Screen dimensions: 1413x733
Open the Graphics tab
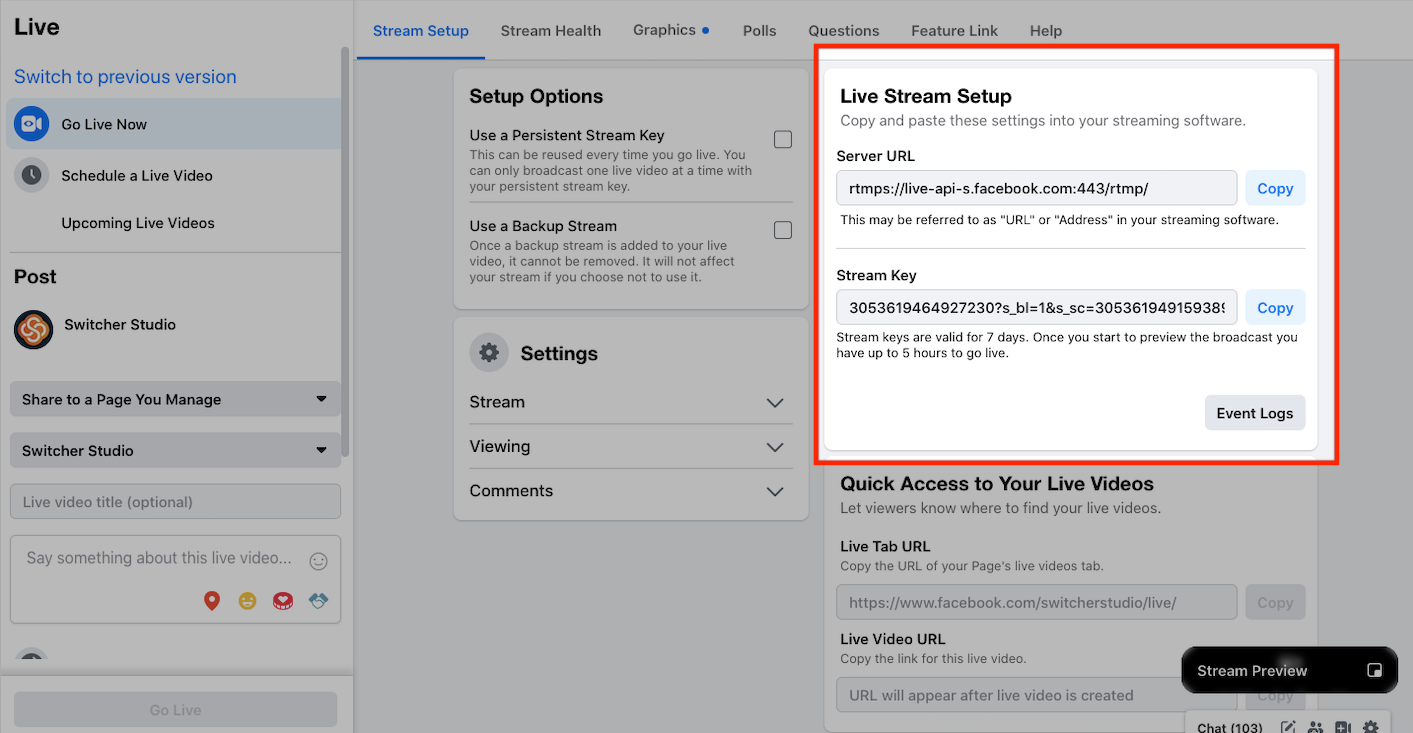coord(671,30)
